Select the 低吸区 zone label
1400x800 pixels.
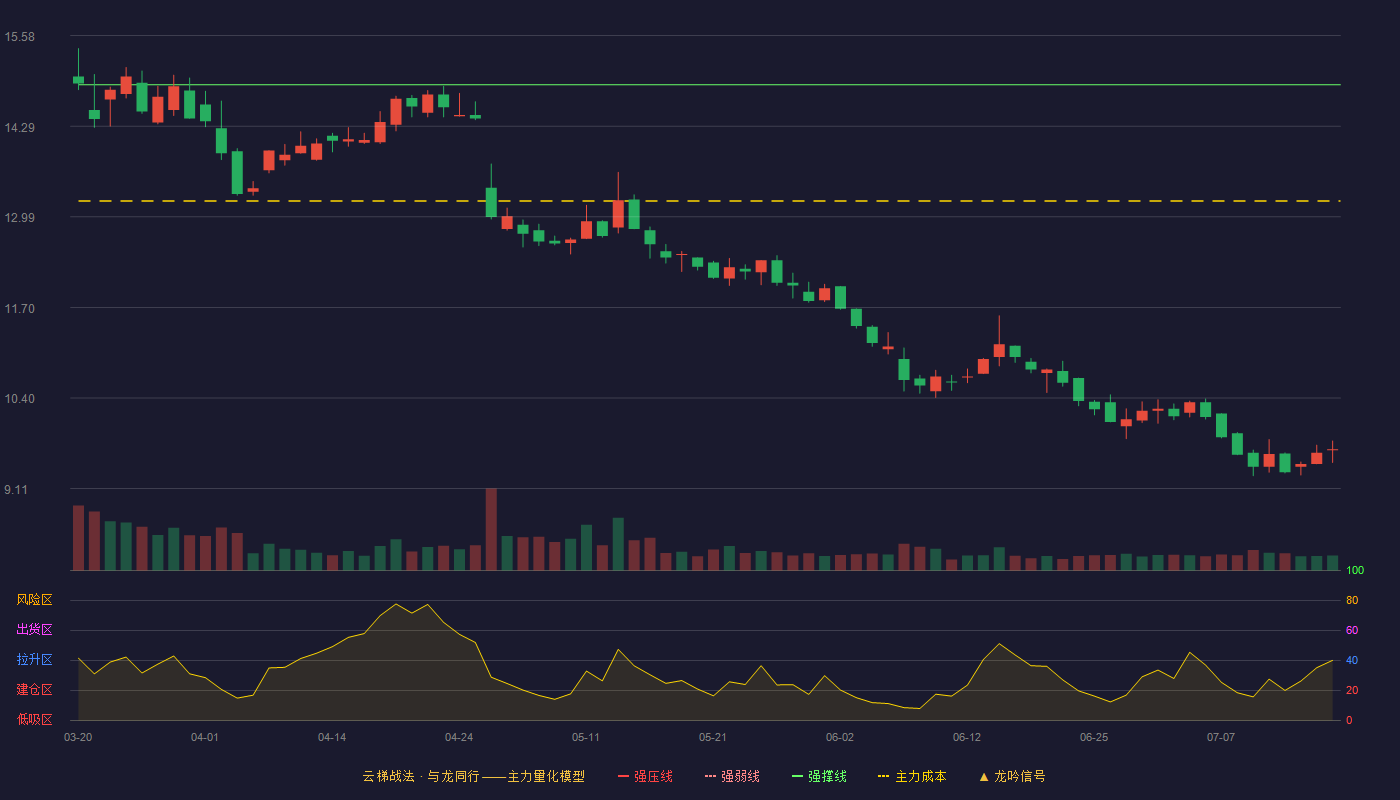coord(34,720)
